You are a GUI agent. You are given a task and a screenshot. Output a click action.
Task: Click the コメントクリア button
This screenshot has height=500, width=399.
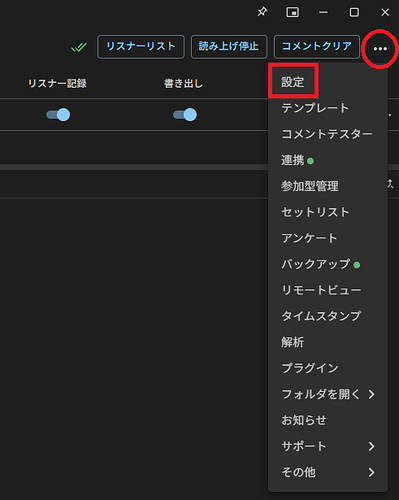coord(317,47)
